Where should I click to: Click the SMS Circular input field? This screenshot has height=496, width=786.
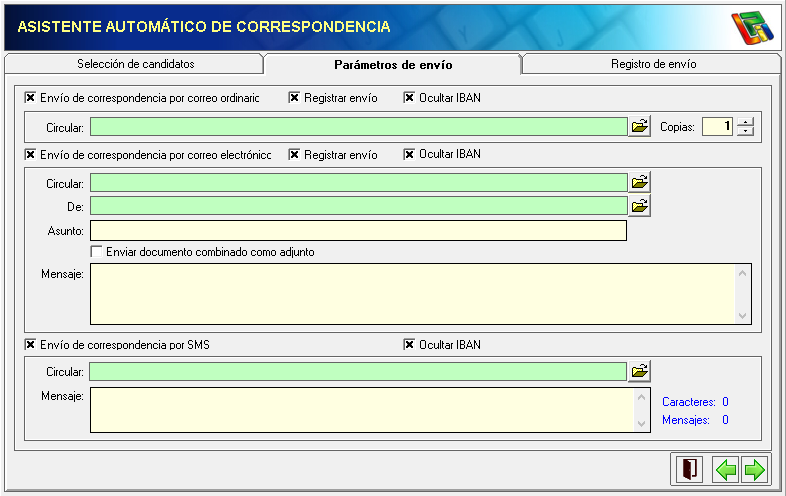click(x=358, y=372)
